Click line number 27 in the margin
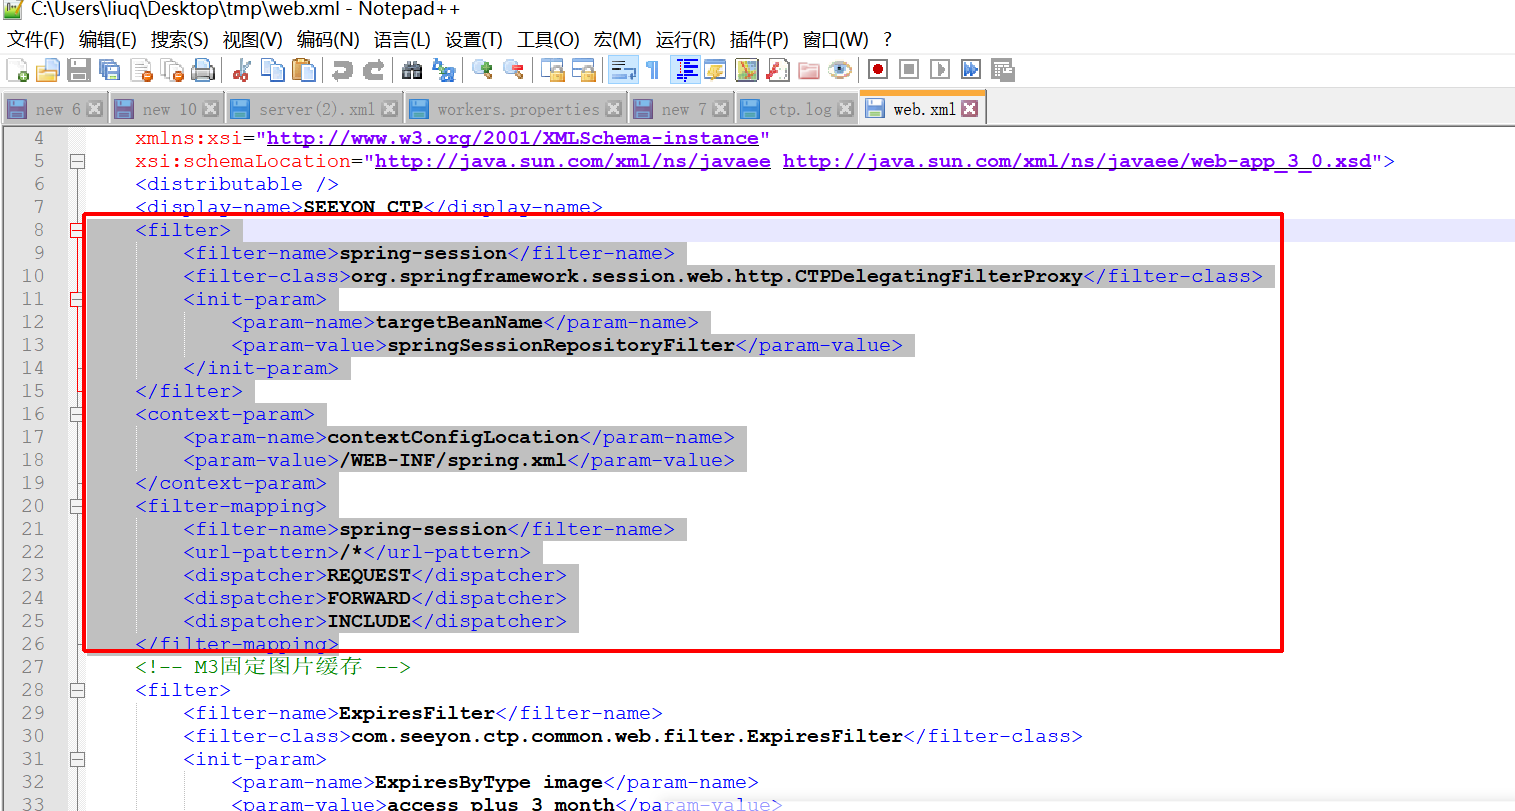 (x=33, y=667)
